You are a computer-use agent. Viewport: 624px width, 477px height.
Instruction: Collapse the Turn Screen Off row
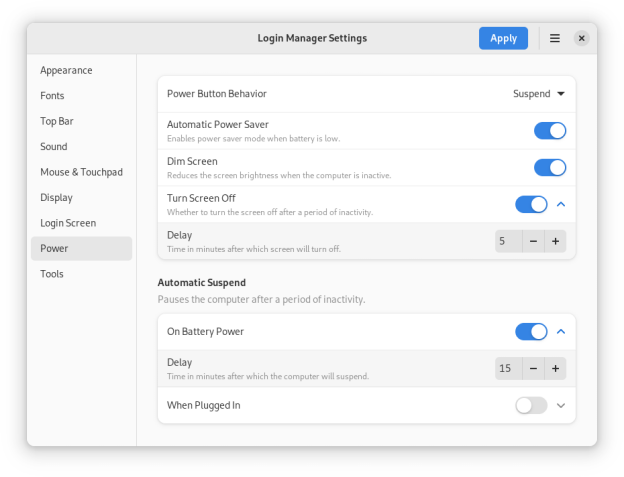click(x=561, y=204)
